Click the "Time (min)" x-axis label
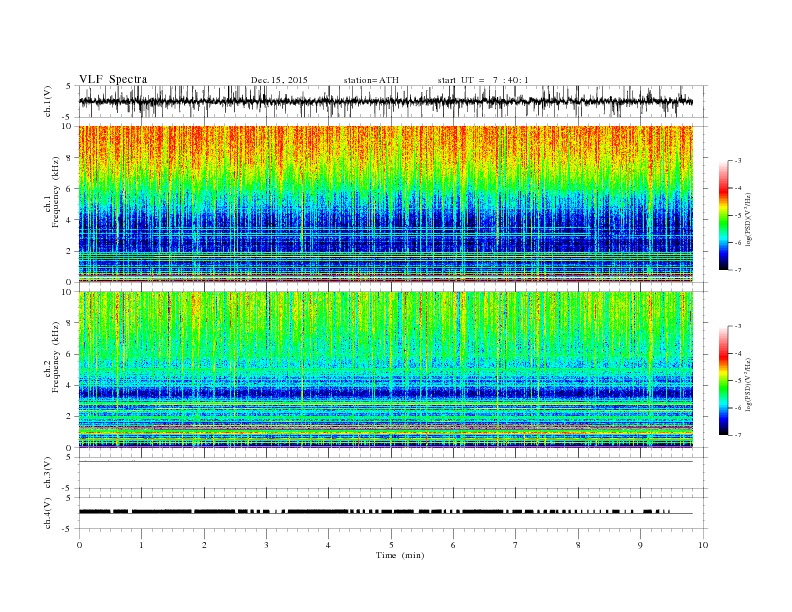The height and width of the screenshot is (612, 792). (x=400, y=555)
